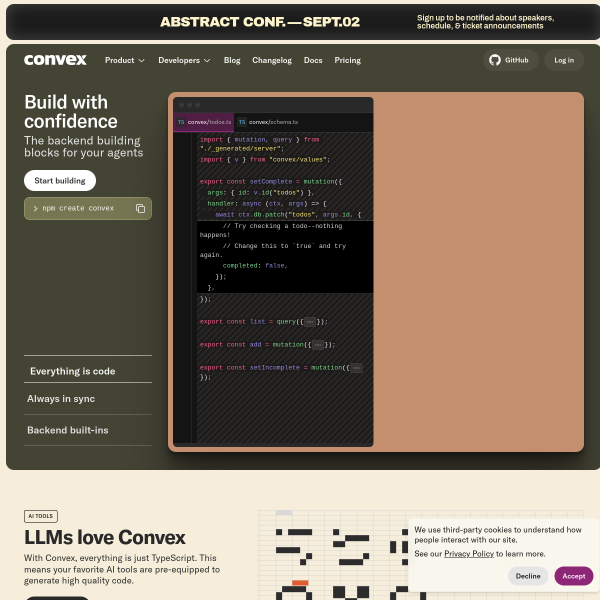Screen dimensions: 600x600
Task: Click the Build with confidence heading
Action: click(71, 112)
